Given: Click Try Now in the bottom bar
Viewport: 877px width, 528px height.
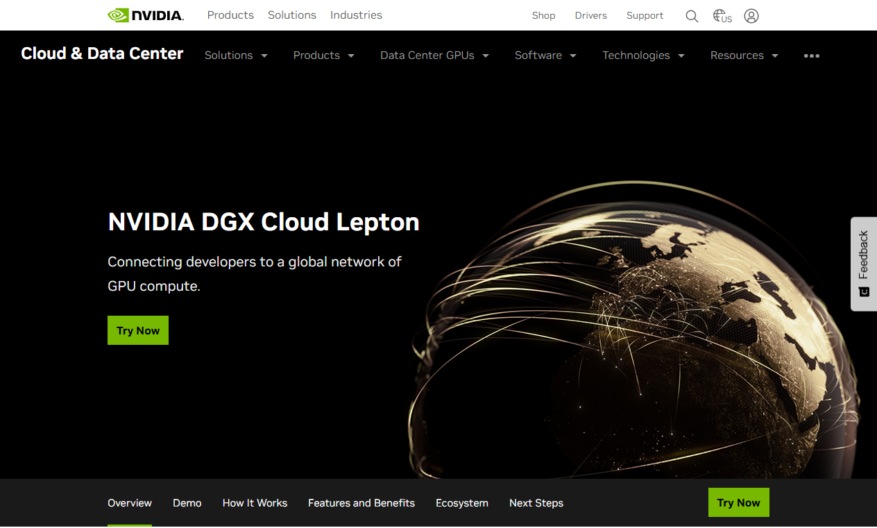Looking at the screenshot, I should click(738, 502).
